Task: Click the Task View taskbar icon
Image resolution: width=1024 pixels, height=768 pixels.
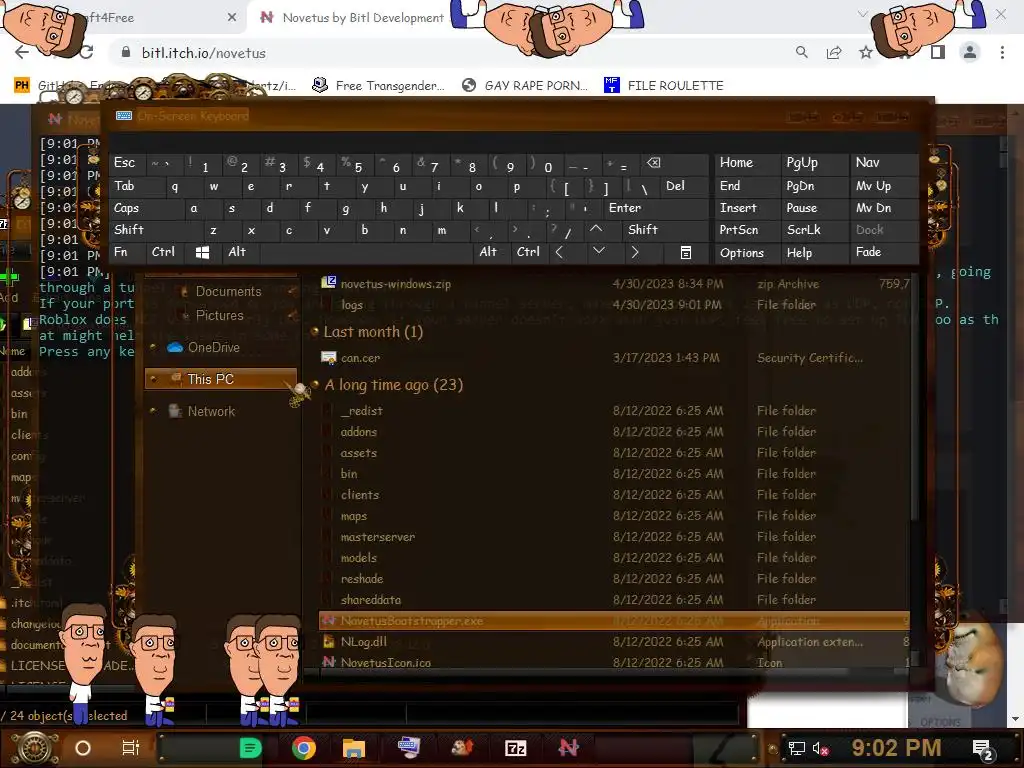Action: (131, 748)
